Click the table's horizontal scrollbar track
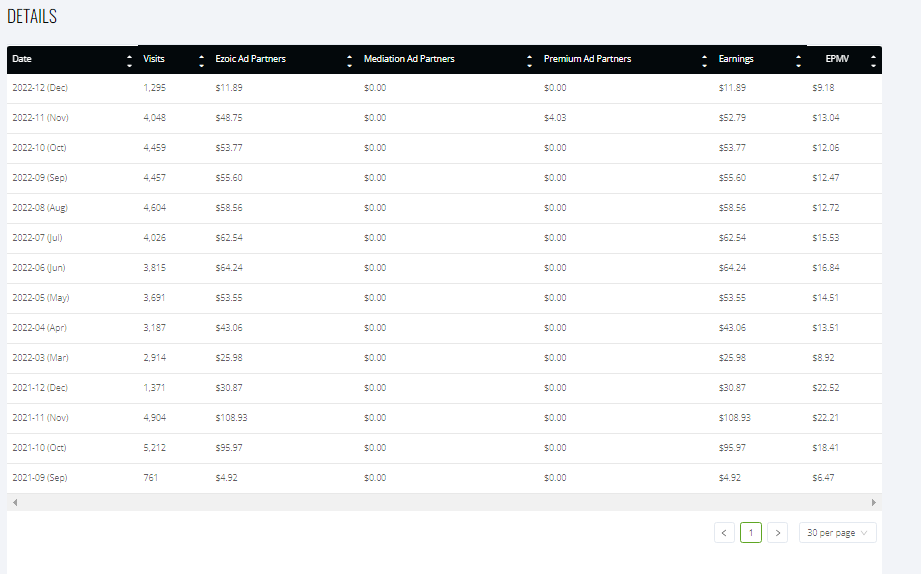 tap(444, 502)
